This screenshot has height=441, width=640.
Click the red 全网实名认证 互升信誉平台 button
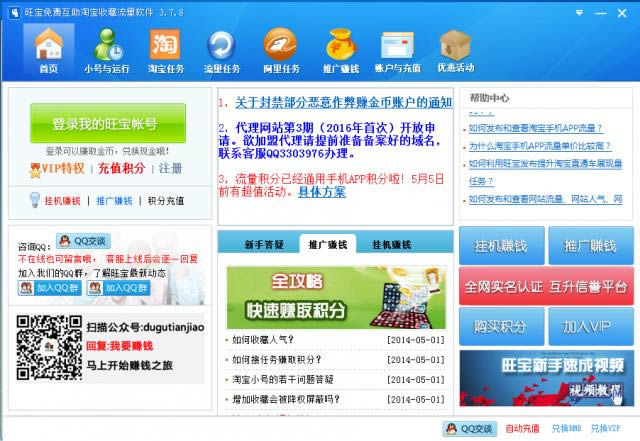tap(546, 286)
